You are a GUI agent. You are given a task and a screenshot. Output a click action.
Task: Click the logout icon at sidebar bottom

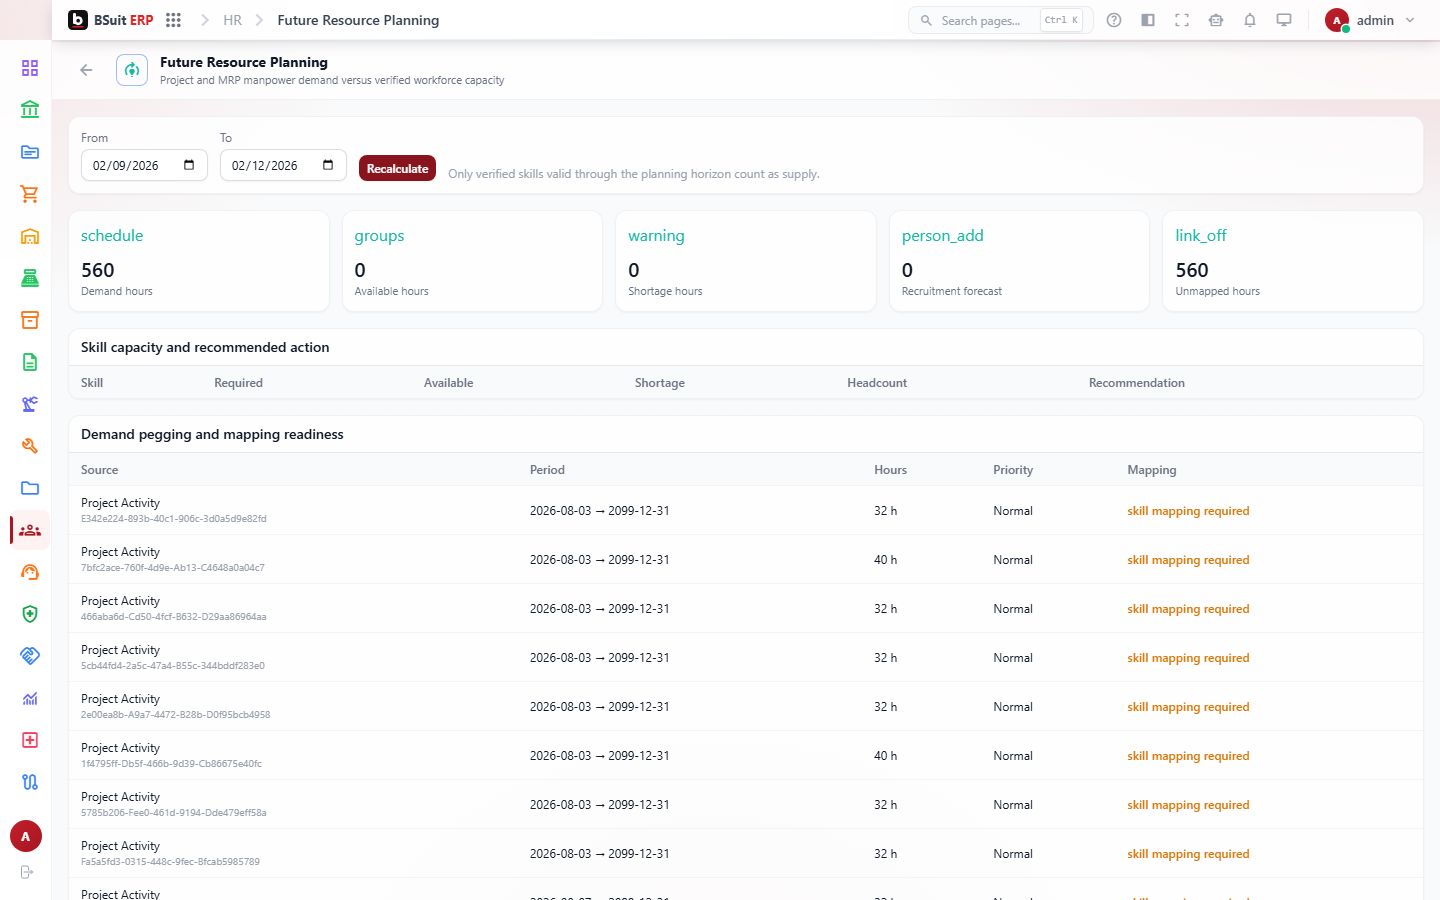[27, 872]
